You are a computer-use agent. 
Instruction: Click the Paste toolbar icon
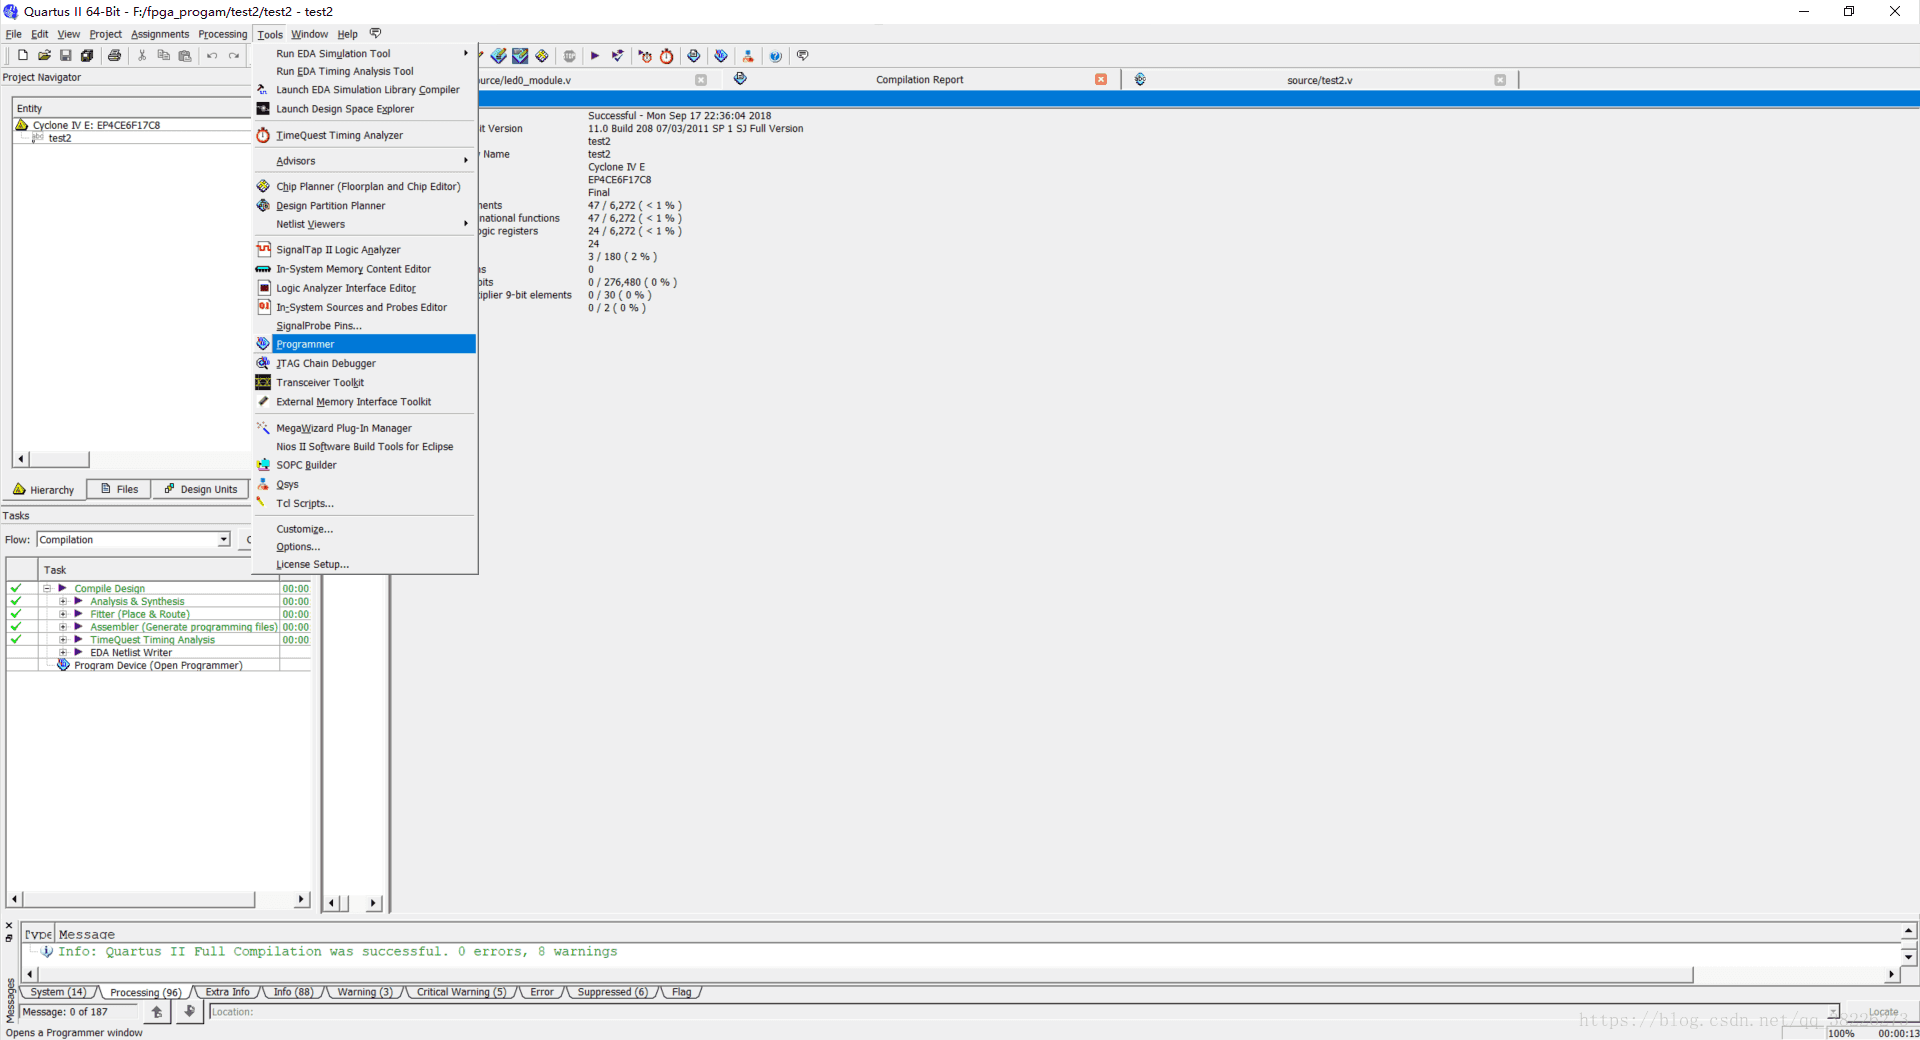pos(185,56)
